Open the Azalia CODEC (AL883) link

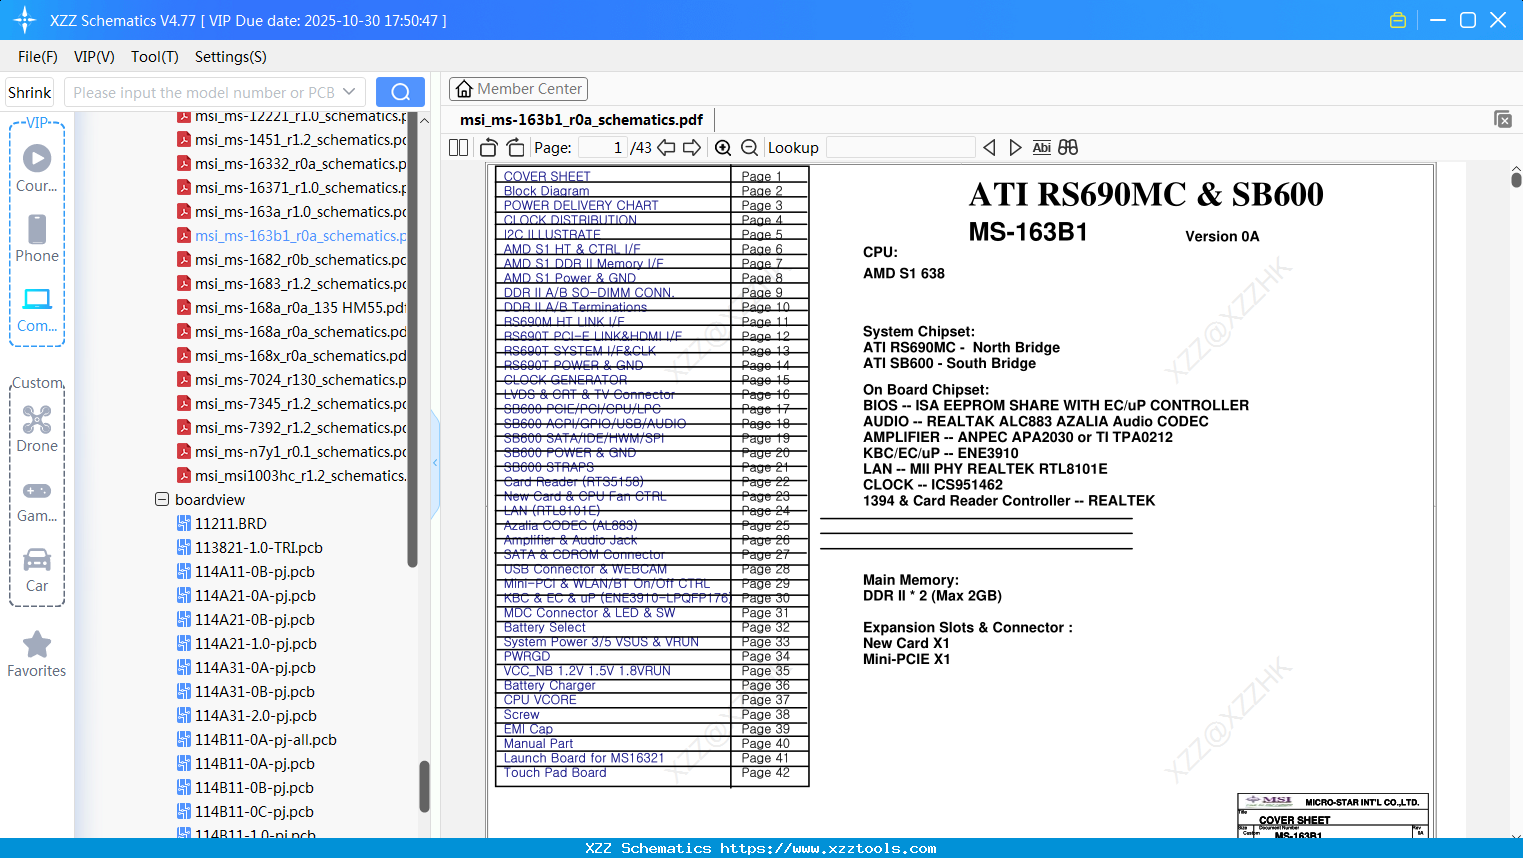[570, 525]
